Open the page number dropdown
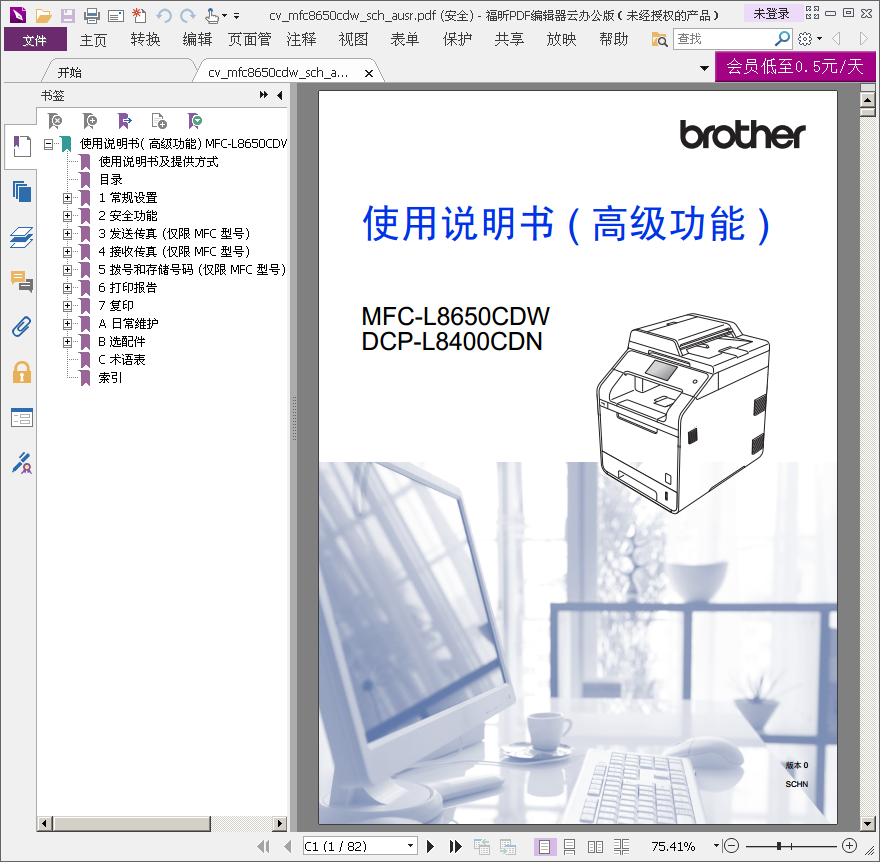This screenshot has width=880, height=862. (x=411, y=846)
